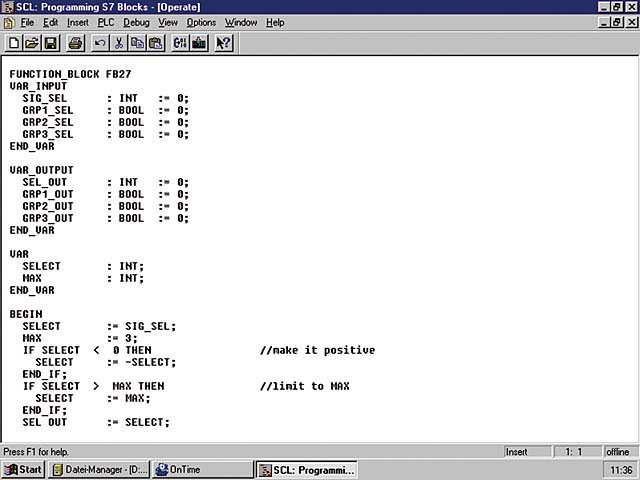Switch to Datei-Manager in the taskbar
This screenshot has width=640, height=480.
click(x=99, y=469)
